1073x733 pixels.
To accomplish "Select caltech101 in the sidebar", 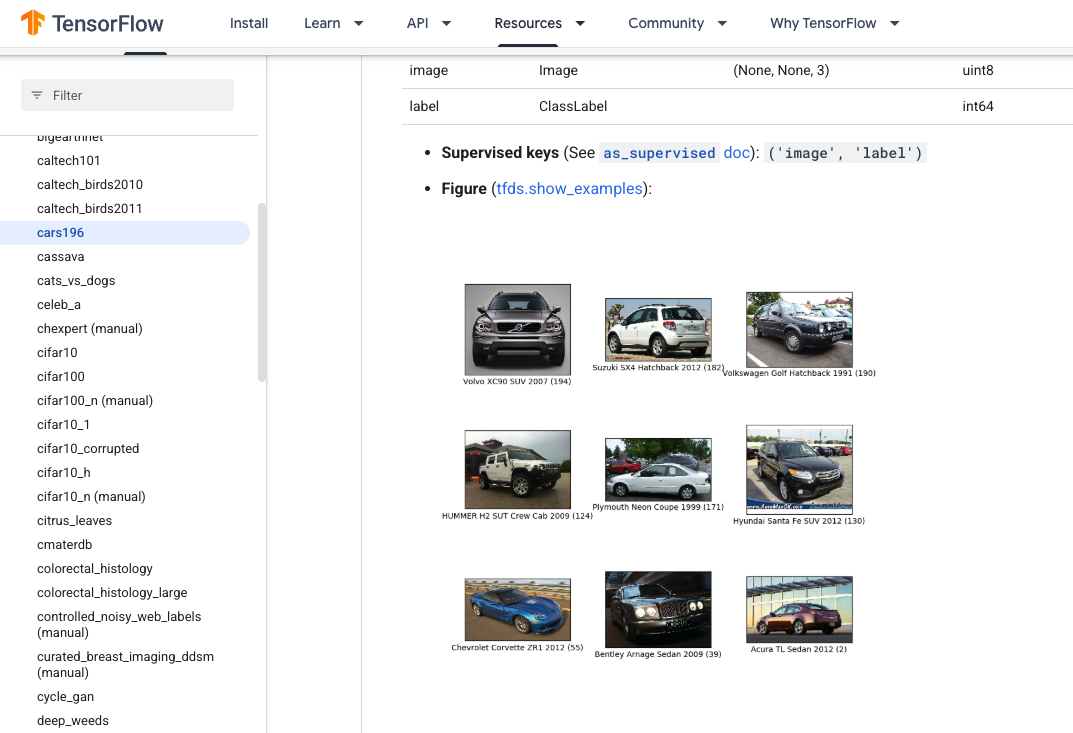I will click(x=68, y=161).
